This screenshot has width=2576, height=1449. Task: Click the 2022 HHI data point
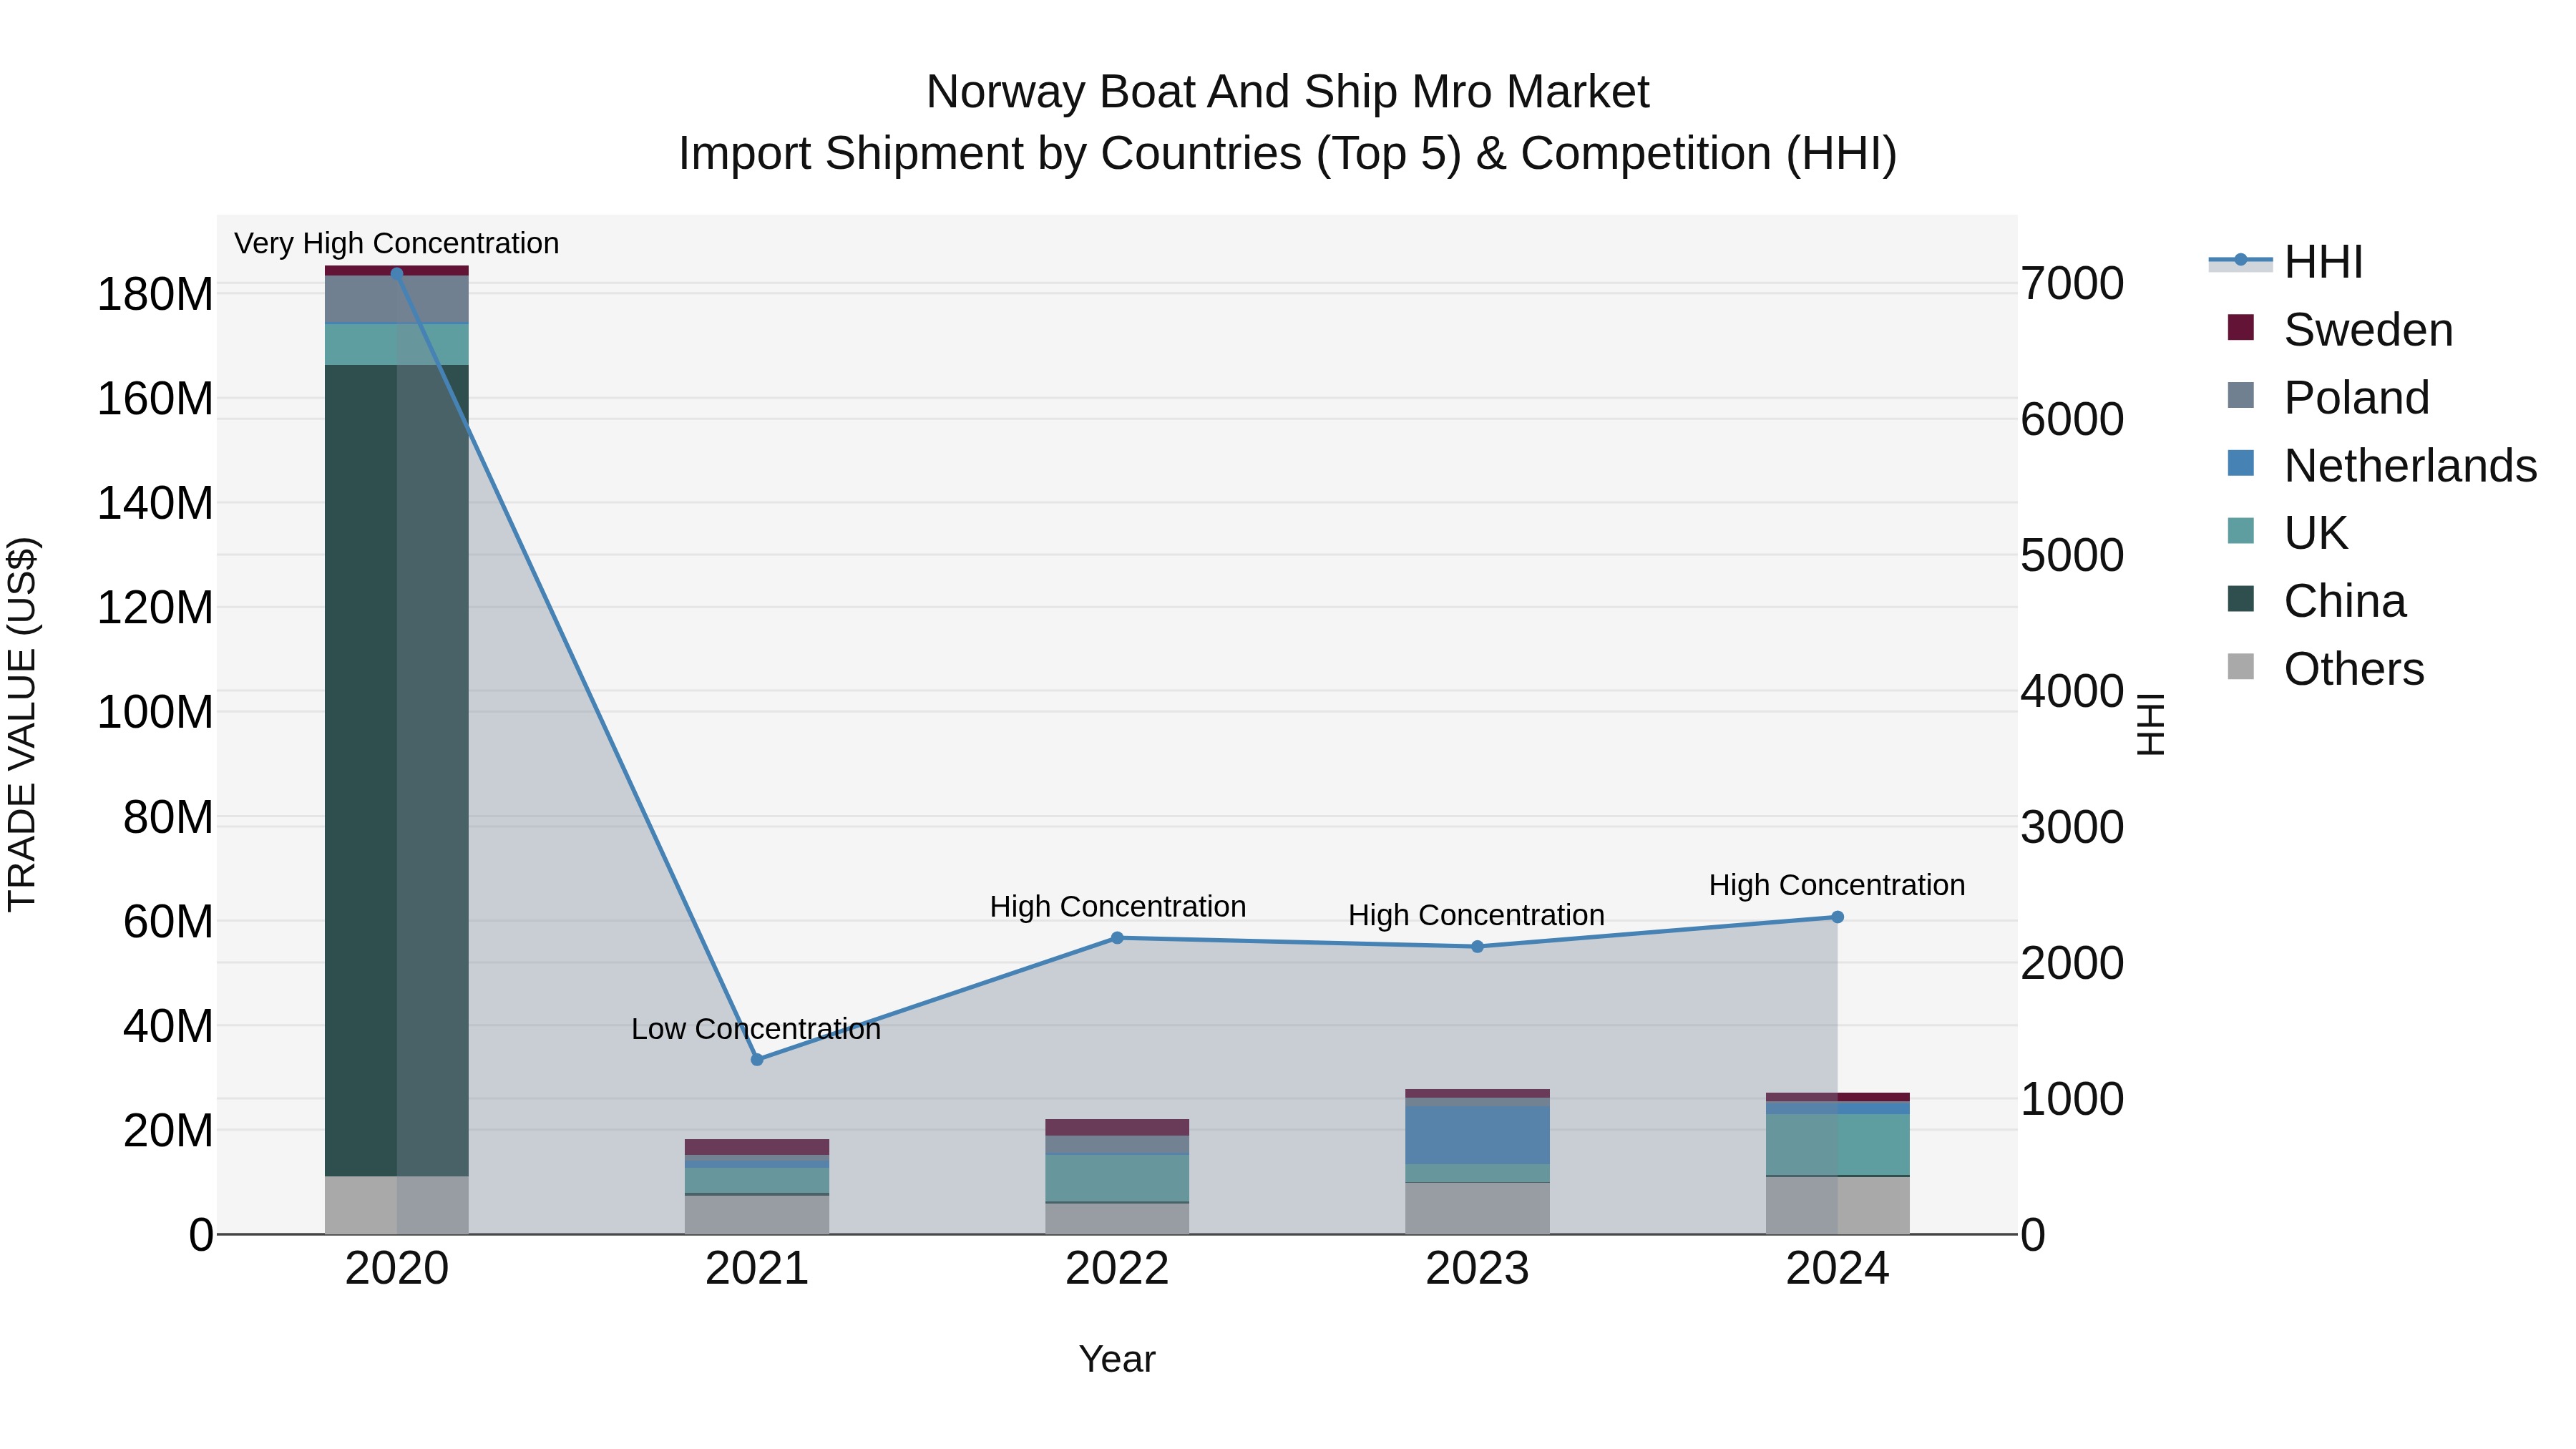click(1118, 938)
